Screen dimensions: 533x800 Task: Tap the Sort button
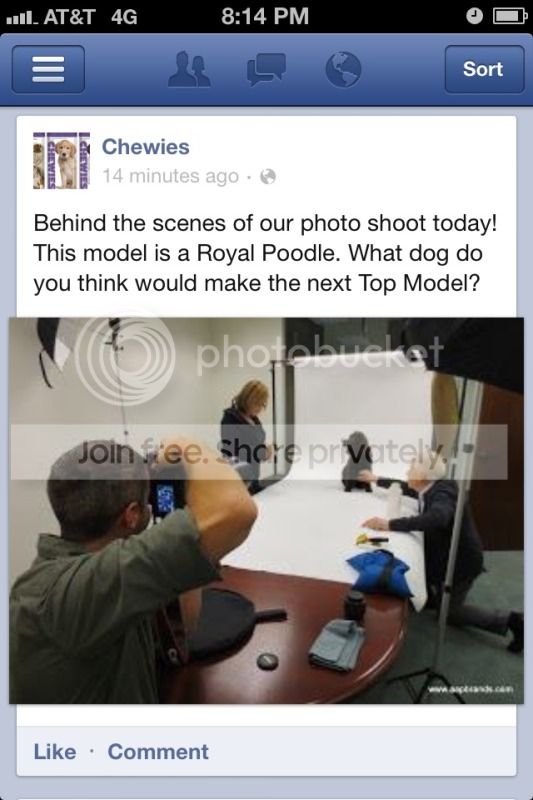click(484, 69)
